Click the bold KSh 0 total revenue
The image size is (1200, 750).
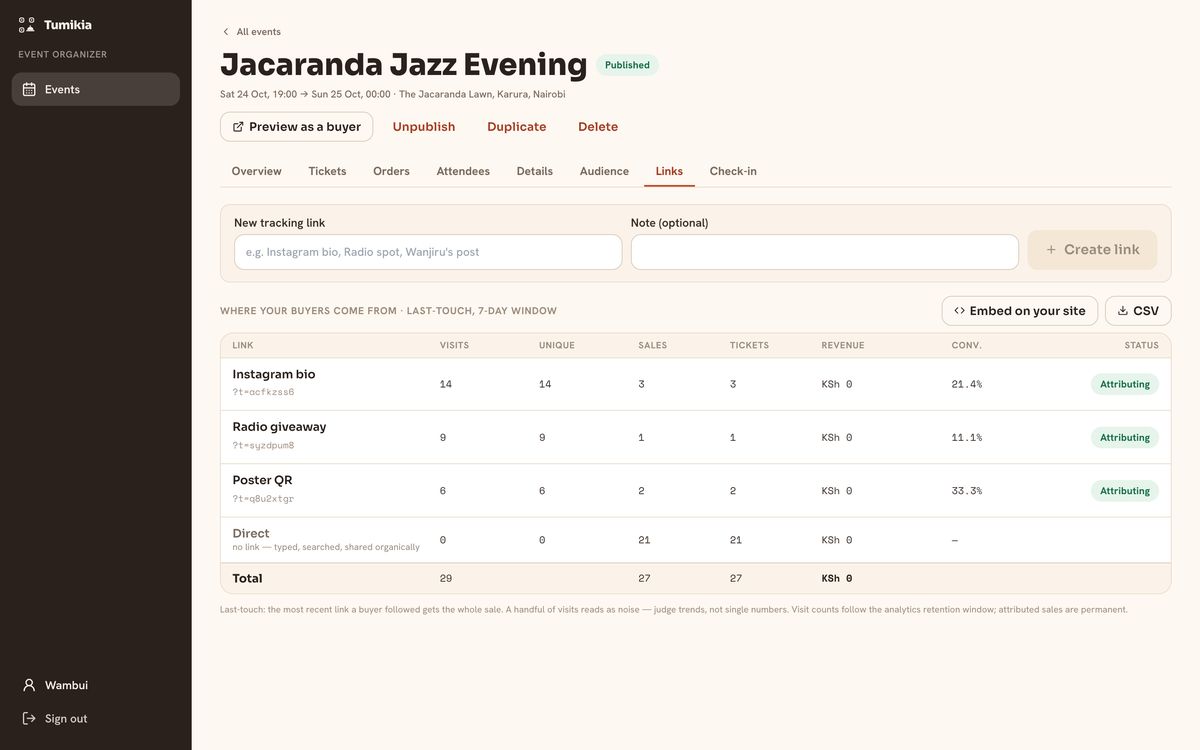pyautogui.click(x=837, y=578)
